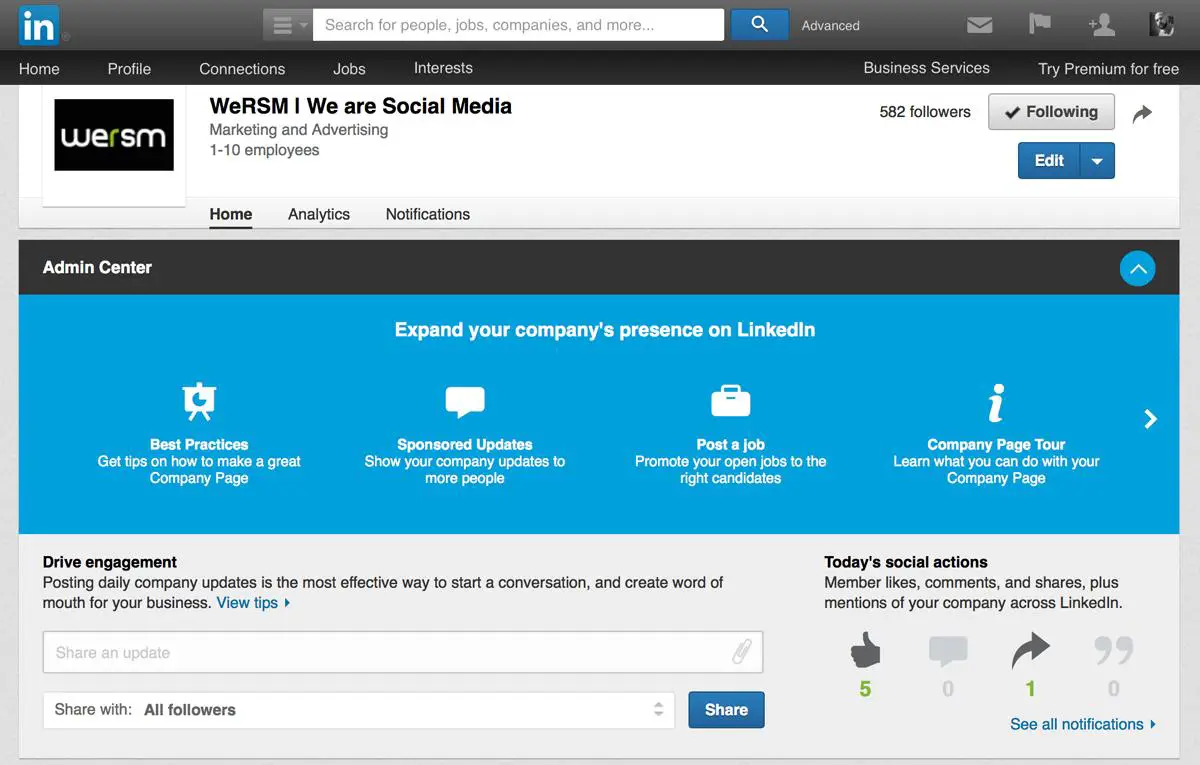
Task: Click the shares count 1
Action: 1030,689
